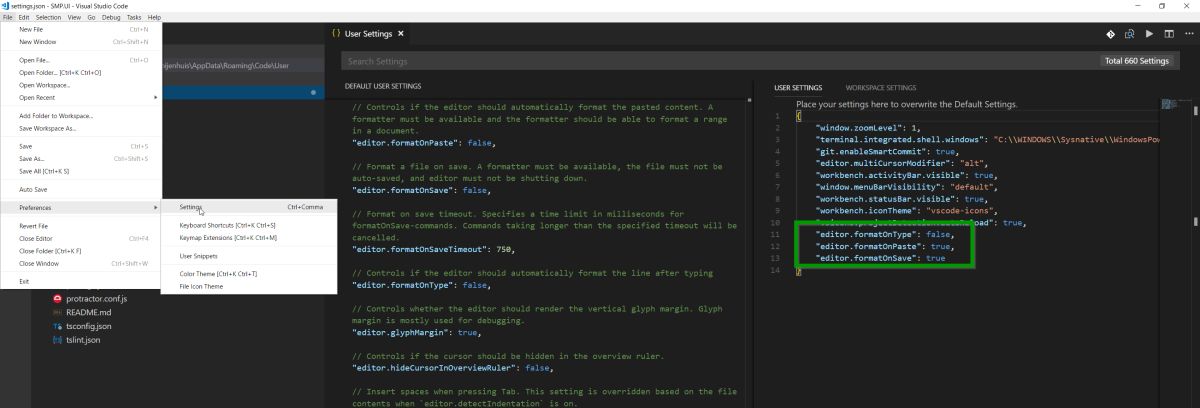Open protractor.conf.js in explorer
The image size is (1200, 408).
96,298
